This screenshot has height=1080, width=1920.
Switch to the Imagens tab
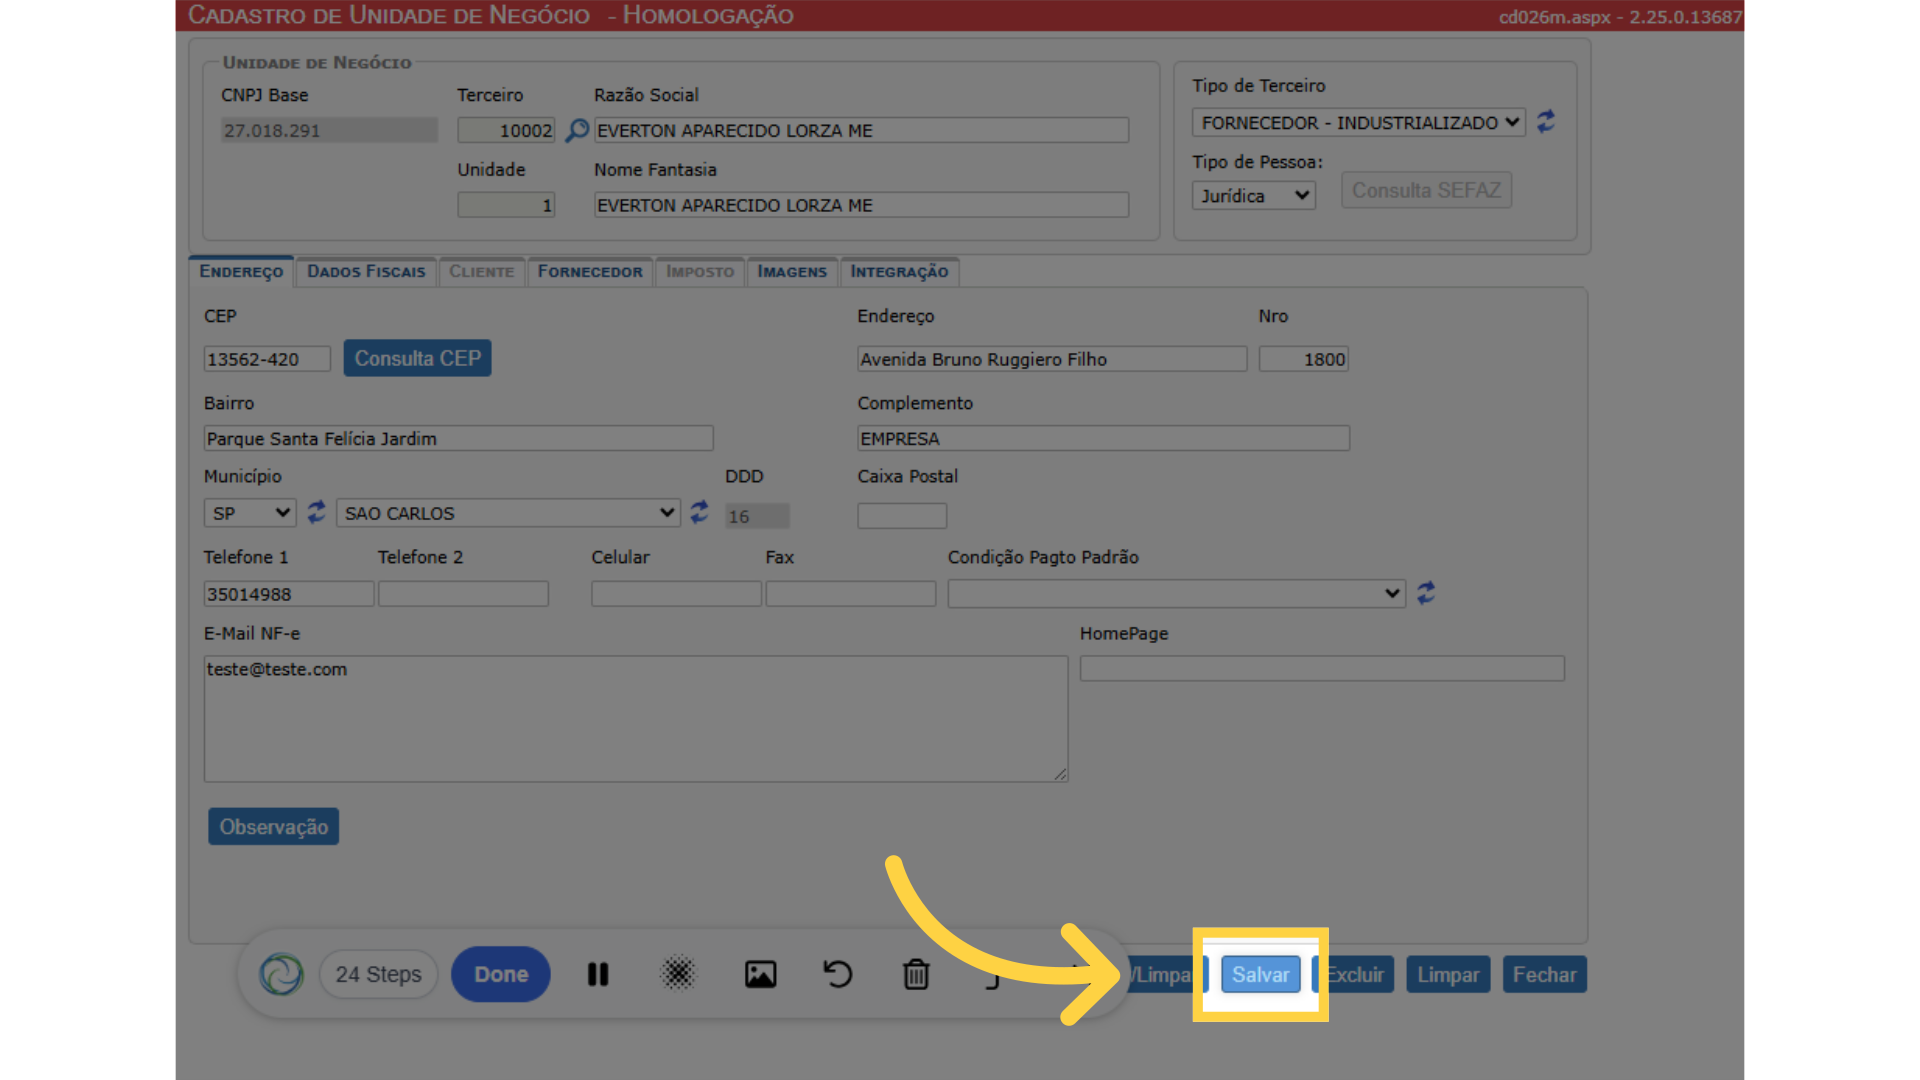tap(792, 271)
